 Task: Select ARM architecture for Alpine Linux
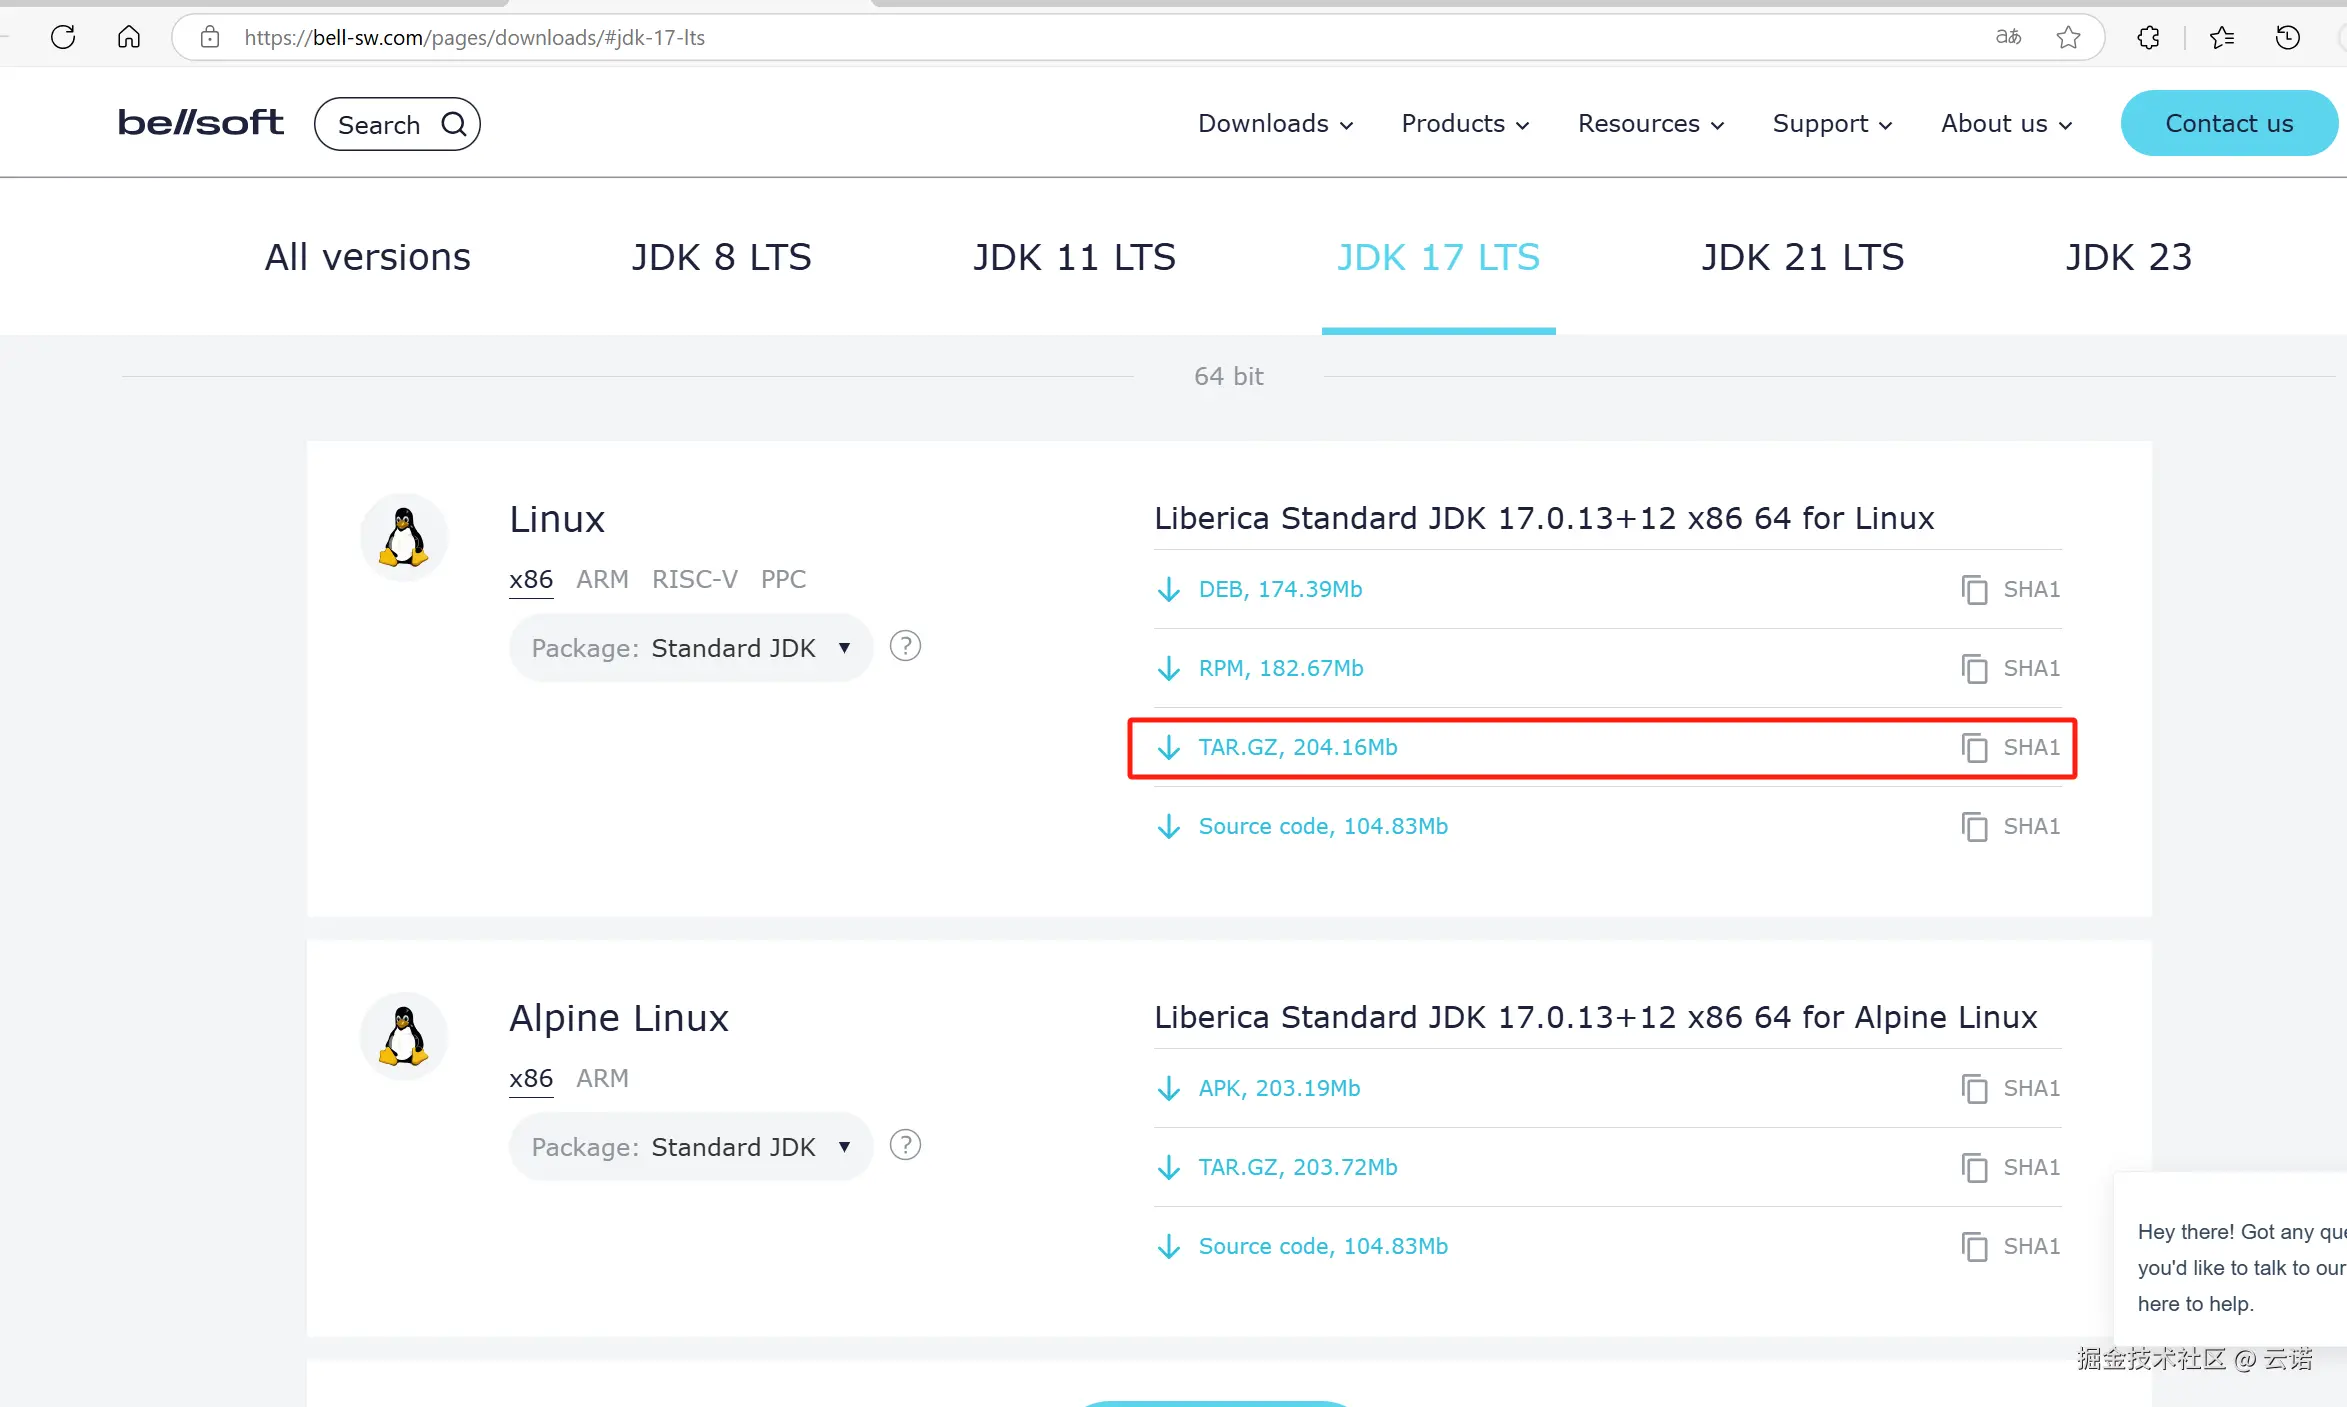pos(602,1078)
